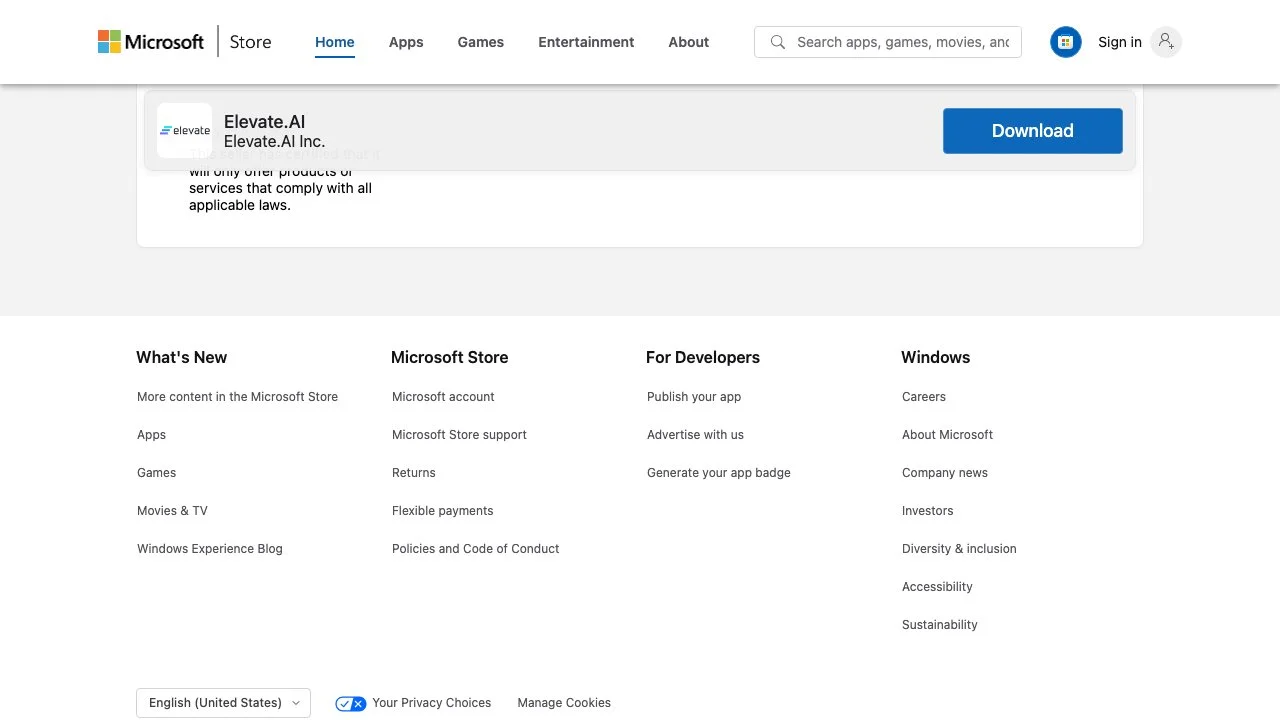The width and height of the screenshot is (1280, 720).
Task: Toggle the Privacy Choices icon
Action: 351,703
